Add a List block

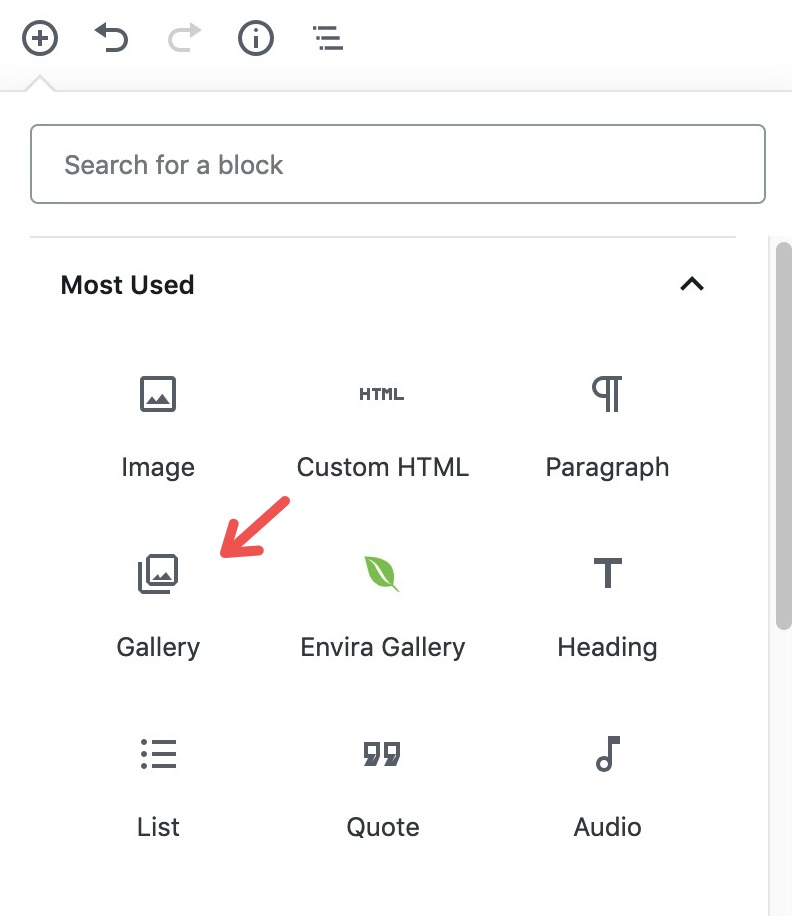158,787
